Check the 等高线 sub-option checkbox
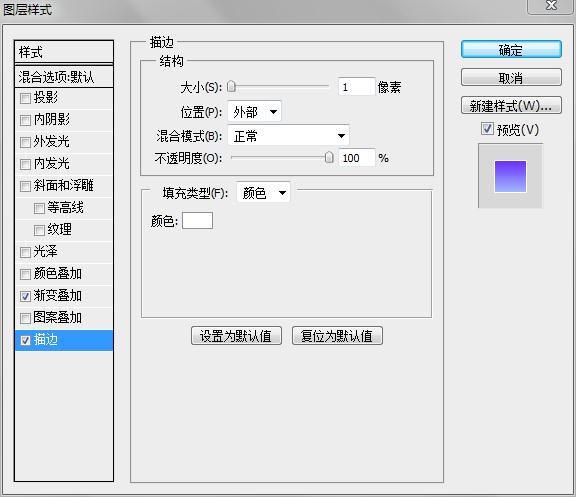Screen dimensions: 576x497 click(39, 208)
